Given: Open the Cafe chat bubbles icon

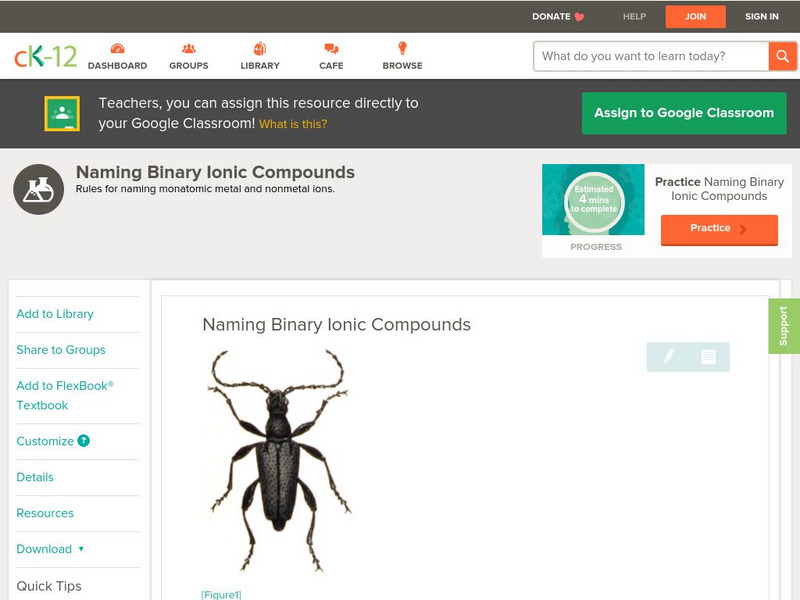Looking at the screenshot, I should coord(331,48).
